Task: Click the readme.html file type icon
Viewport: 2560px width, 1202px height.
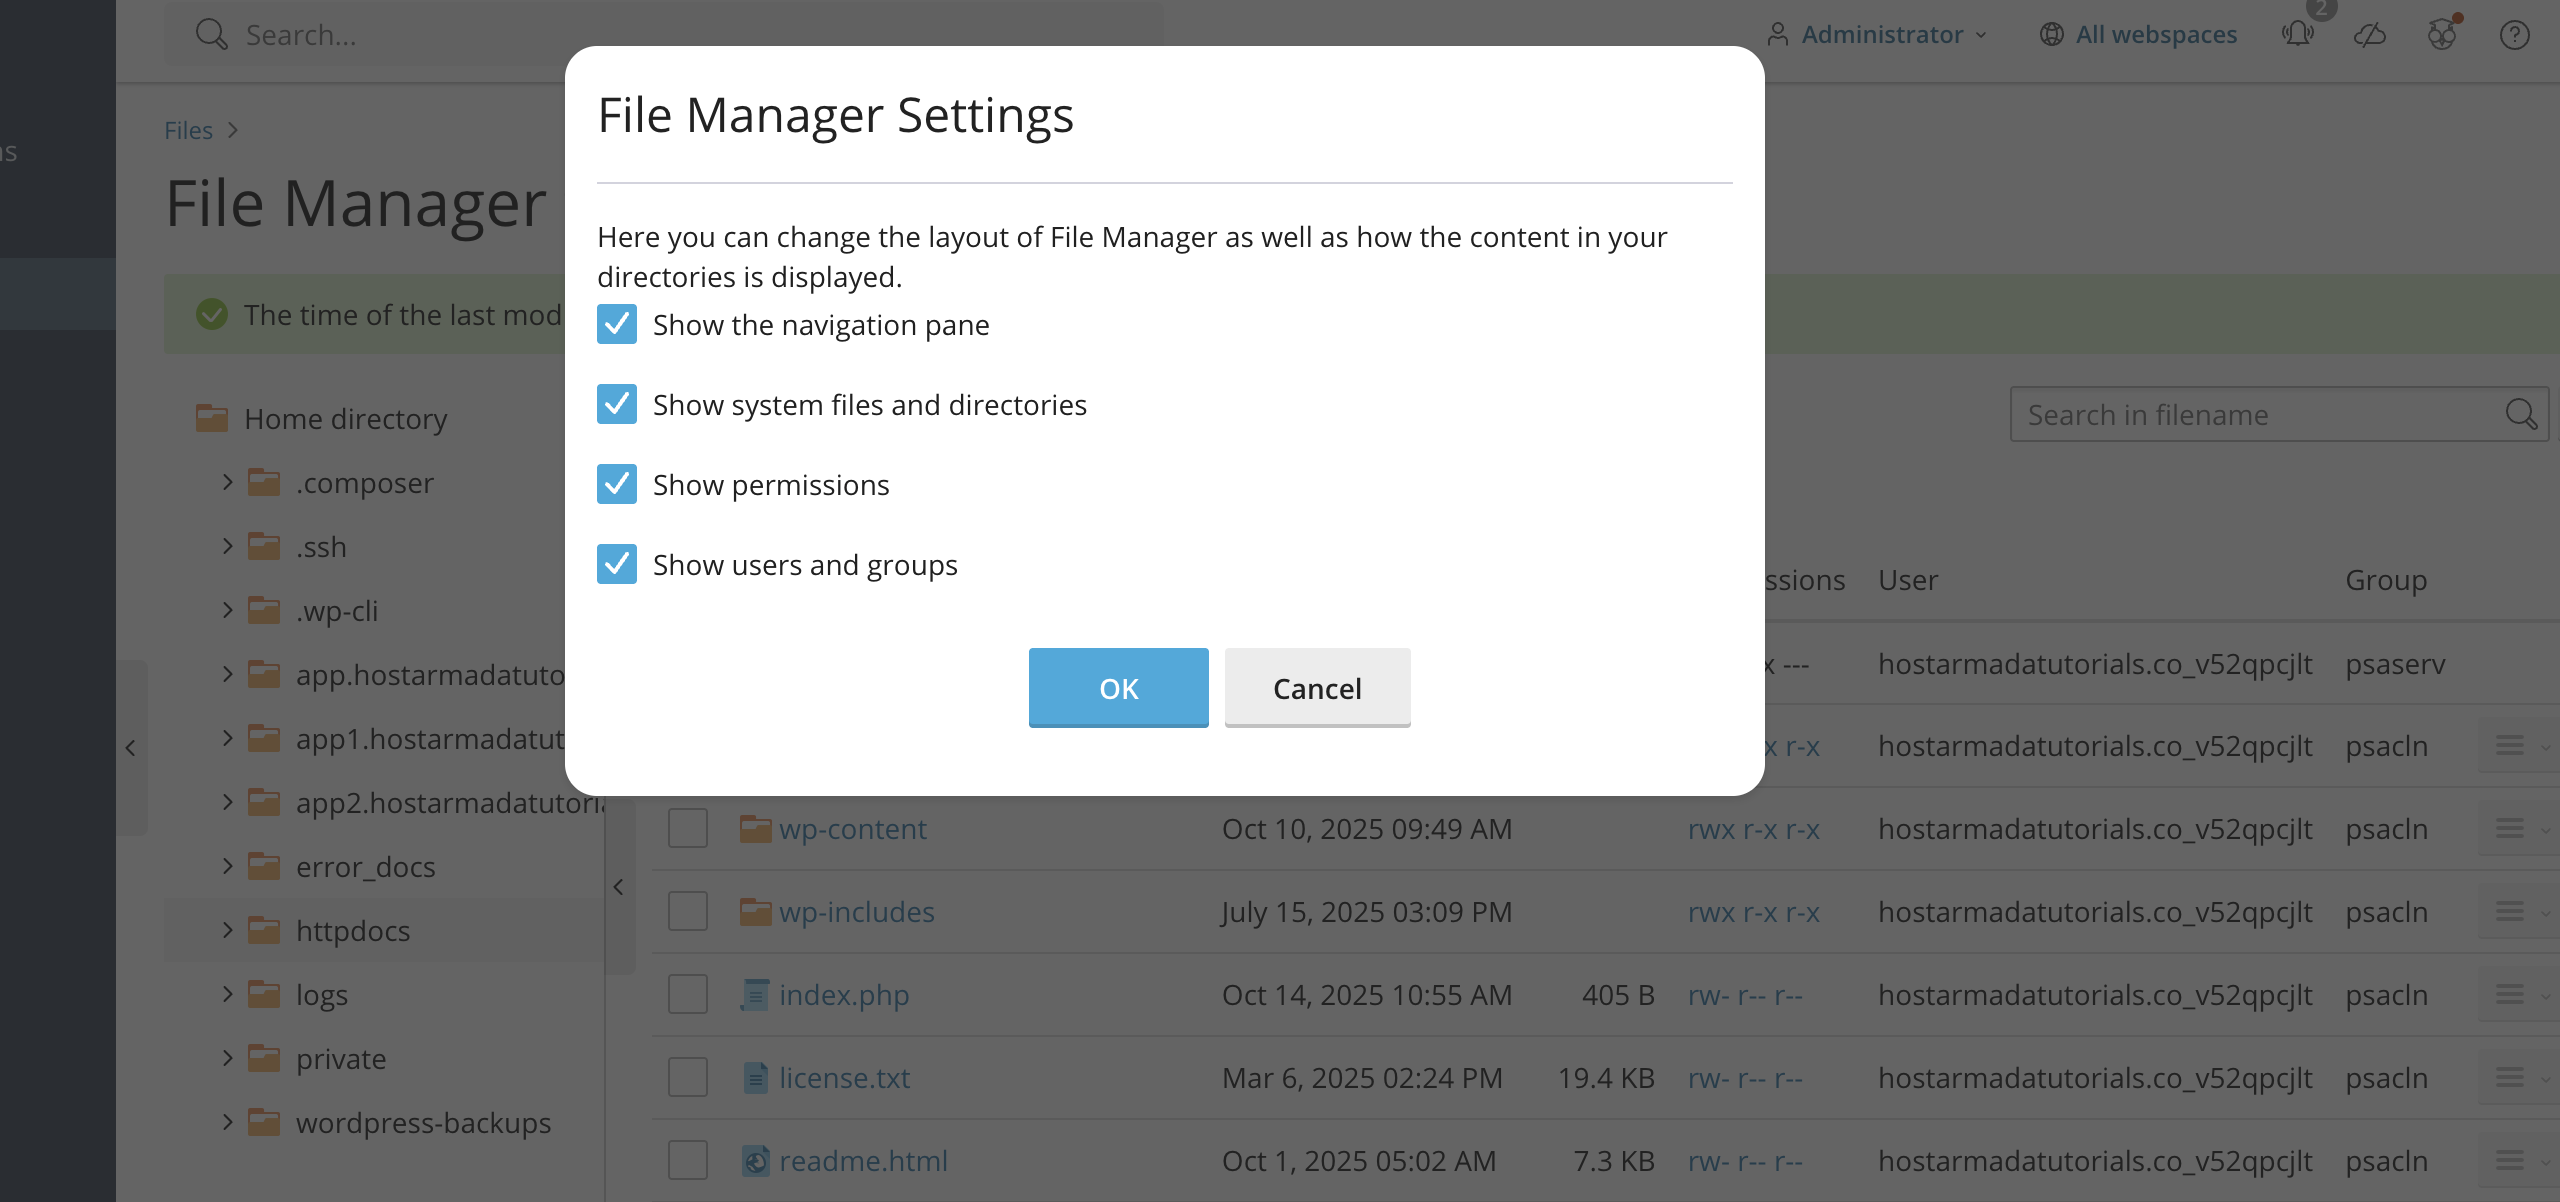Action: coord(756,1160)
